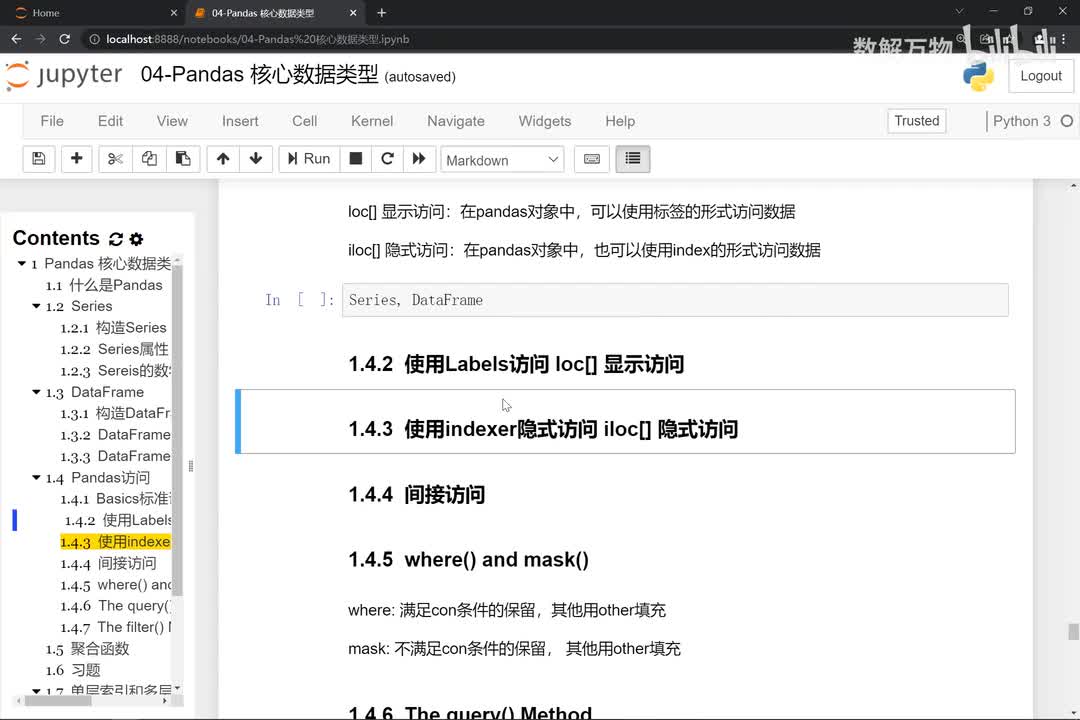Open the Kernel menu
1080x720 pixels.
click(x=372, y=121)
